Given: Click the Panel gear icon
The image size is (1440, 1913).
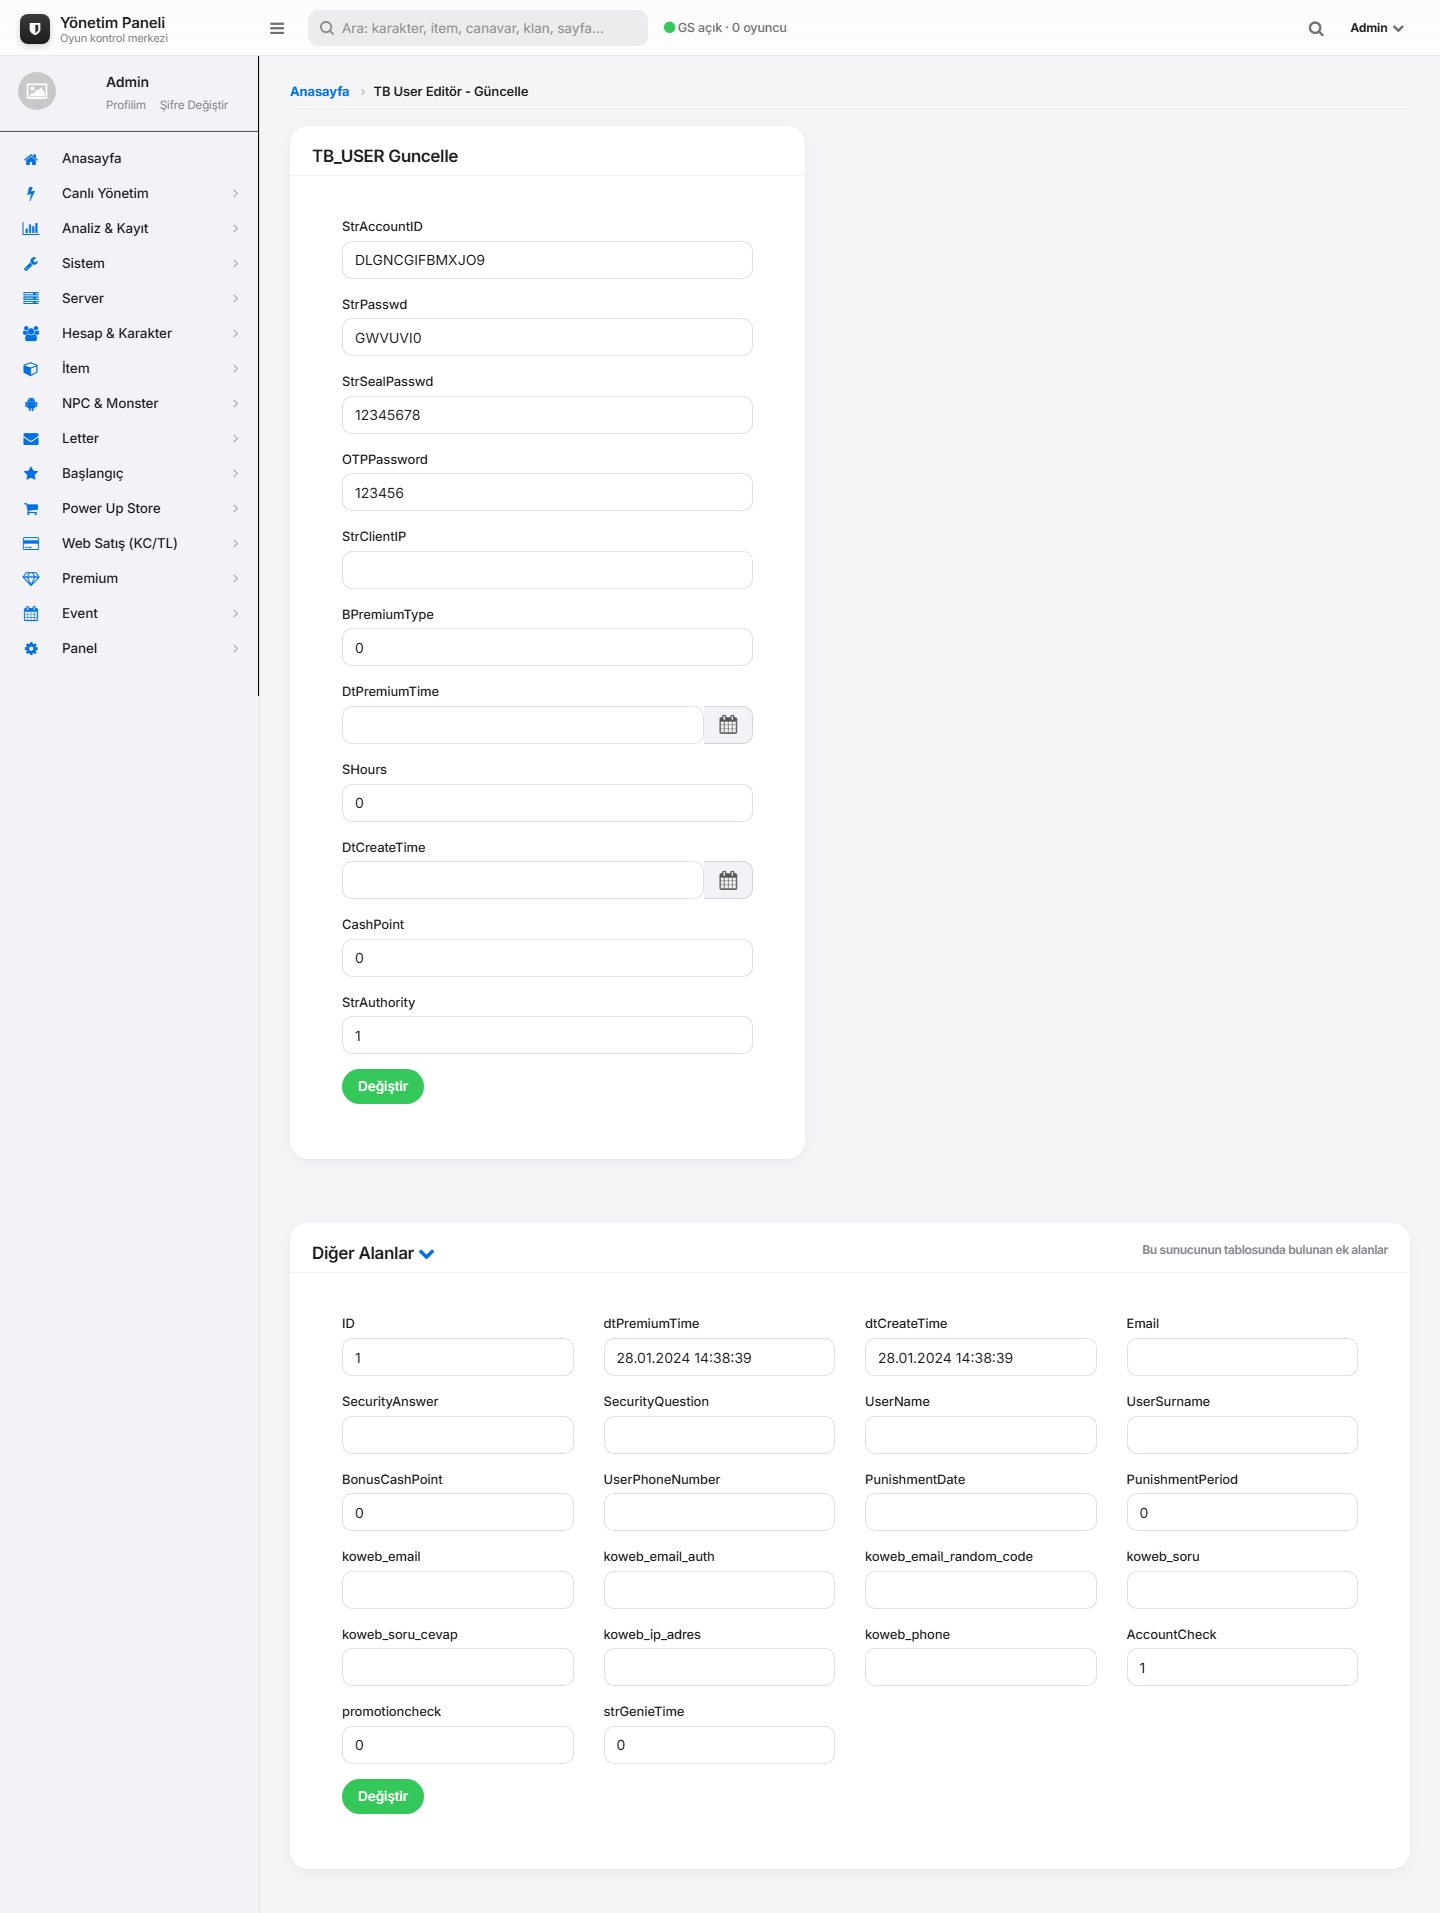Looking at the screenshot, I should (31, 649).
